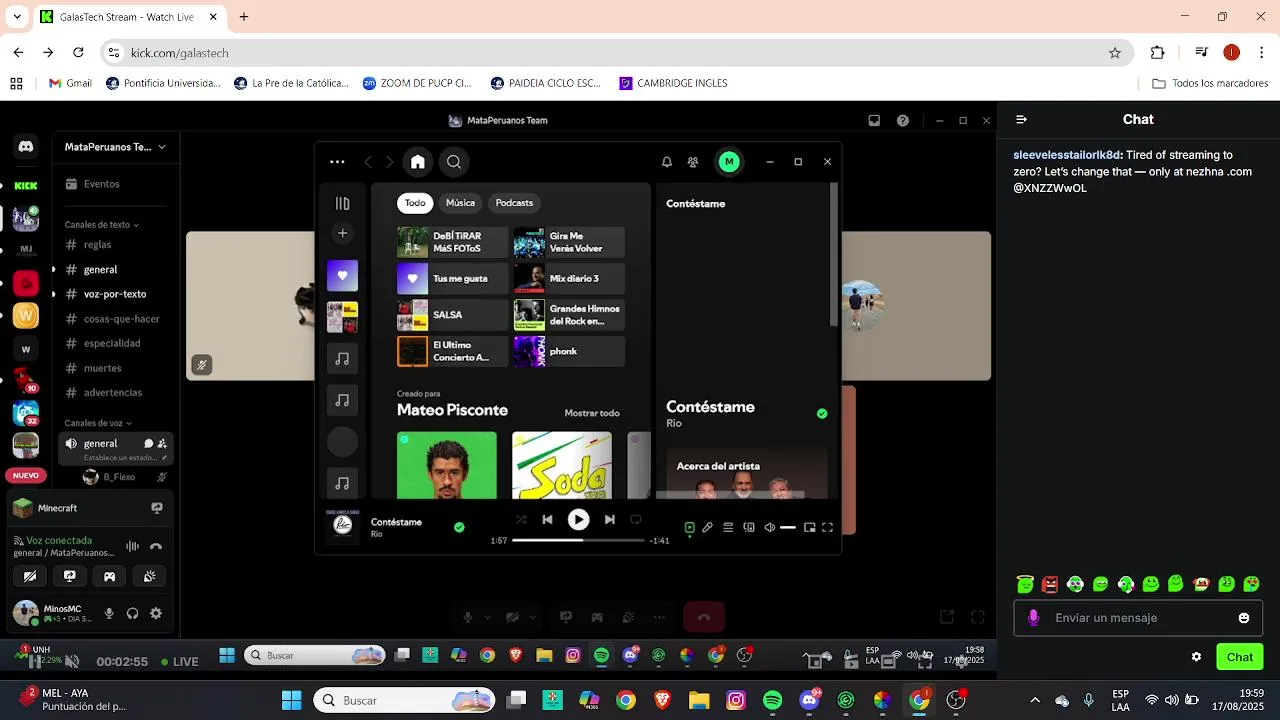Open Discord soundboard button

(x=150, y=576)
